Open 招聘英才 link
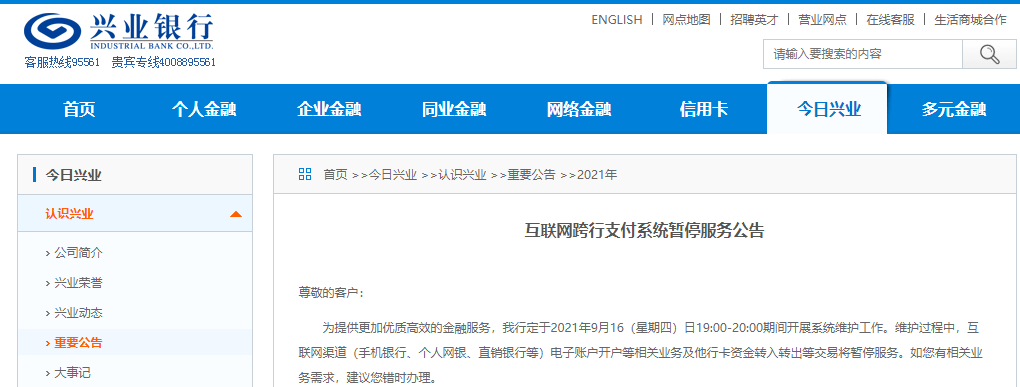The width and height of the screenshot is (1020, 387). click(754, 20)
